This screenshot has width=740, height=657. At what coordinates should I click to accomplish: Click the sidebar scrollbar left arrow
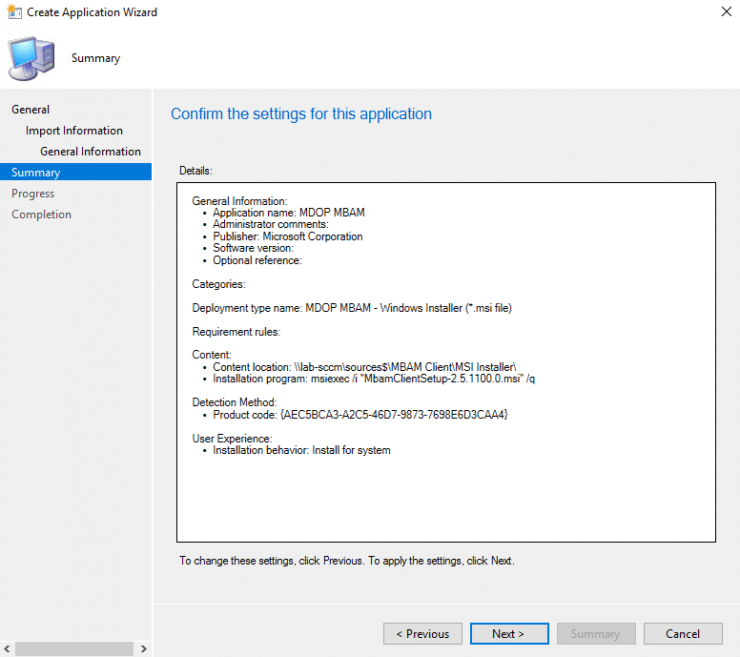pos(7,649)
